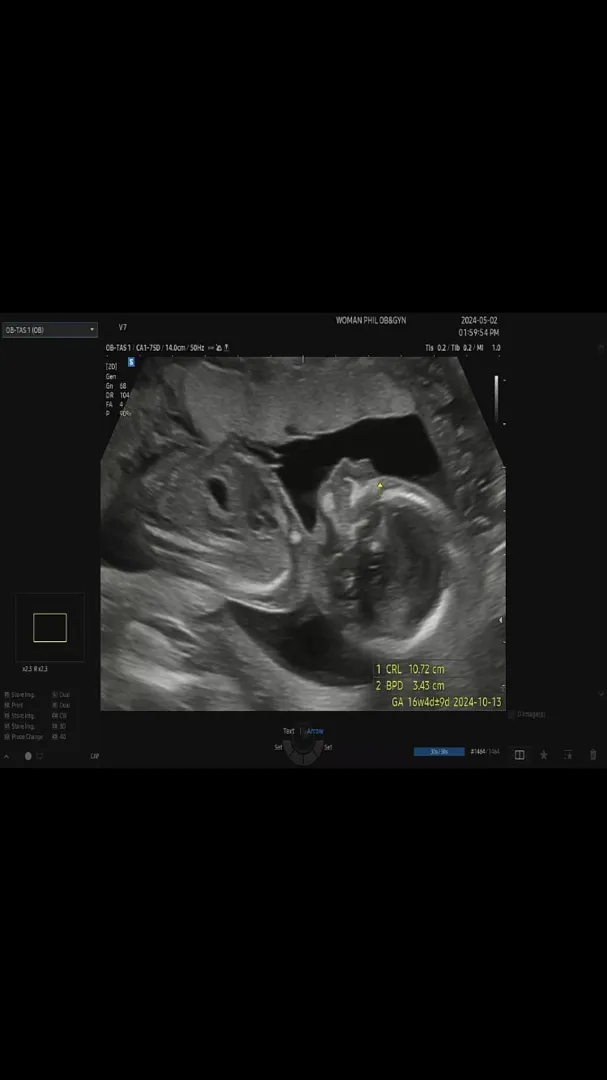Click the Gn 68 gain parameter
This screenshot has width=607, height=1080.
pos(116,386)
